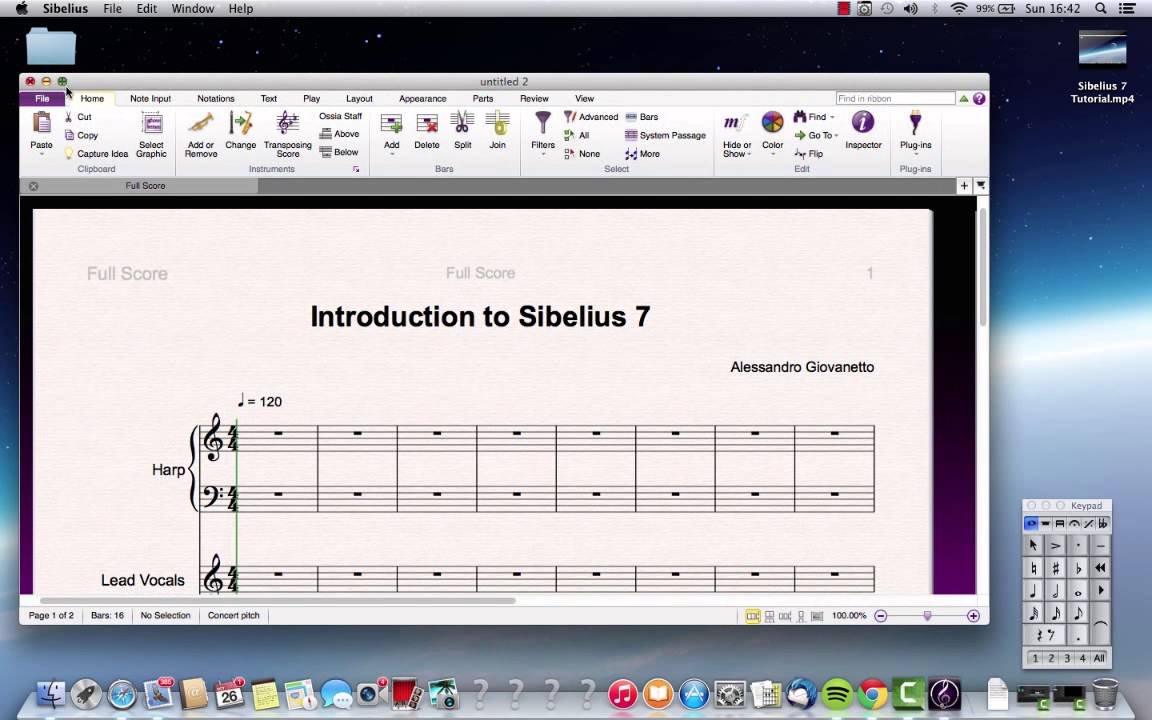Click the Cut button
The width and height of the screenshot is (1152, 720).
78,117
